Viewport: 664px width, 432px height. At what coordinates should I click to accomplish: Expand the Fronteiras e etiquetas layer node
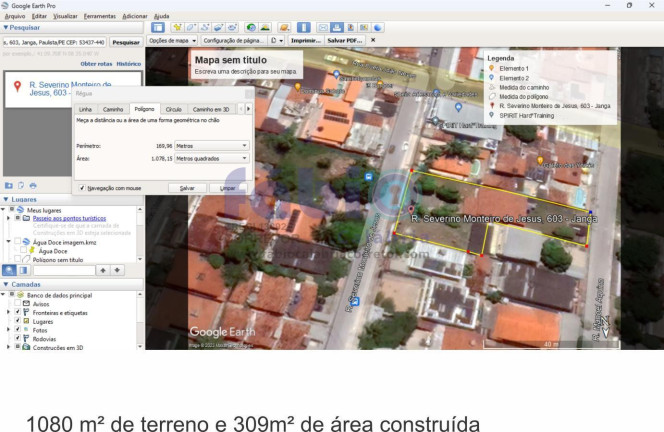8,312
